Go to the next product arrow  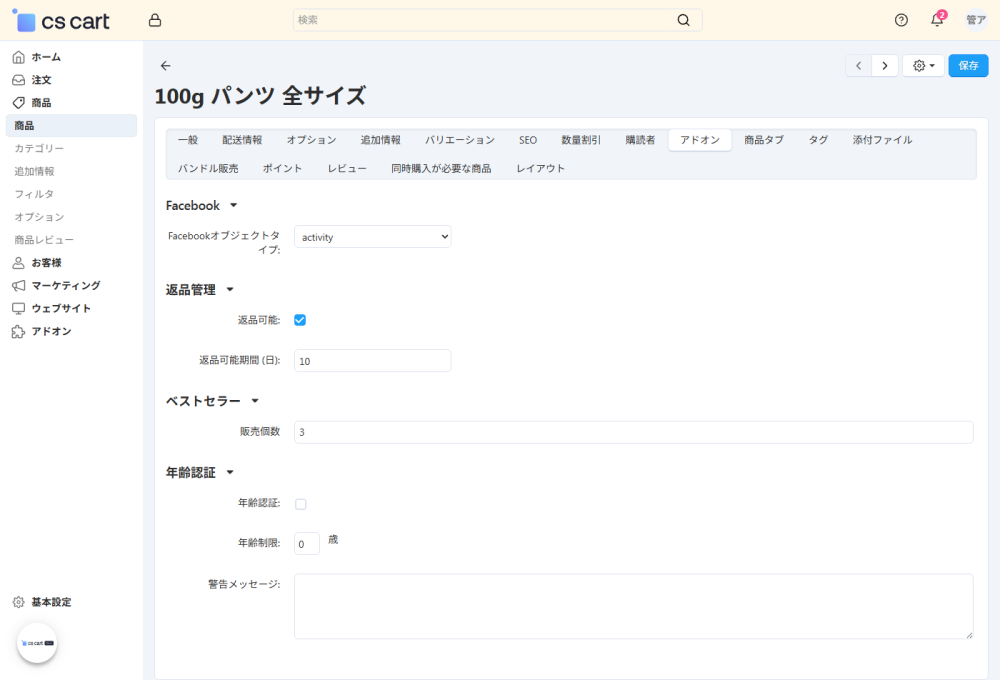tap(884, 66)
